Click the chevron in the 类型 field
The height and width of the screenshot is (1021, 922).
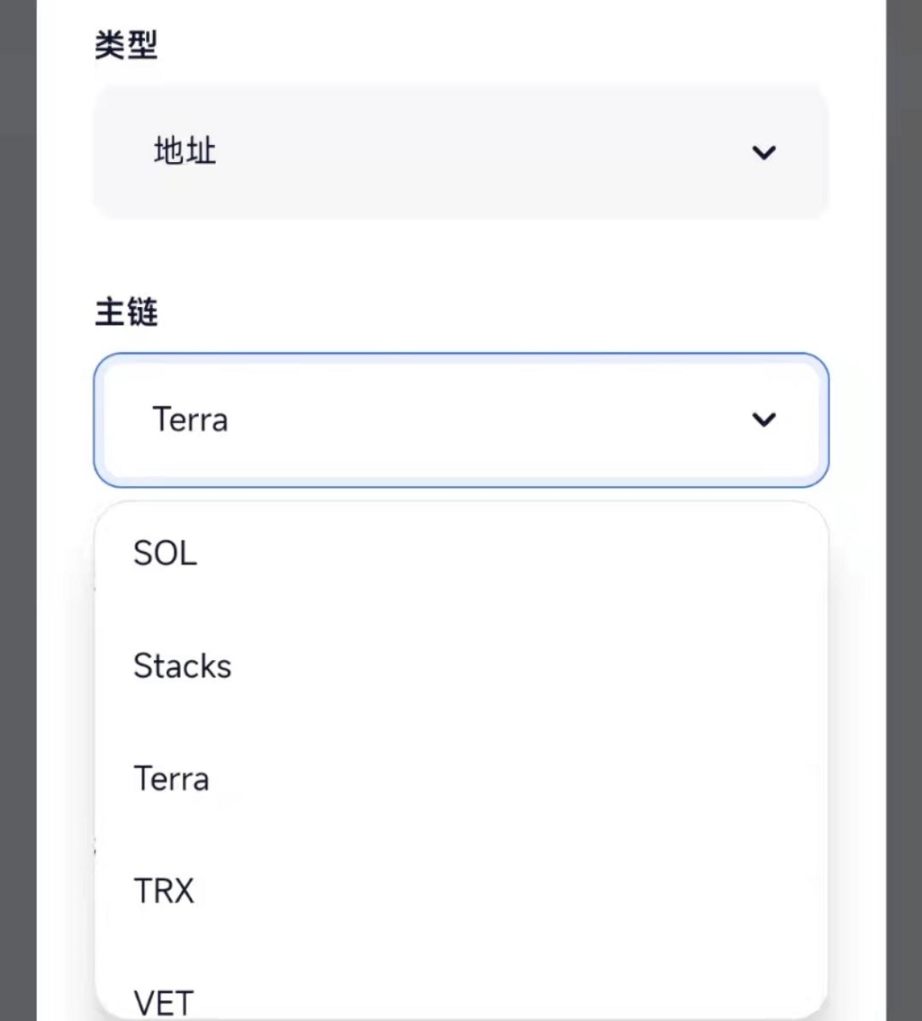(764, 153)
